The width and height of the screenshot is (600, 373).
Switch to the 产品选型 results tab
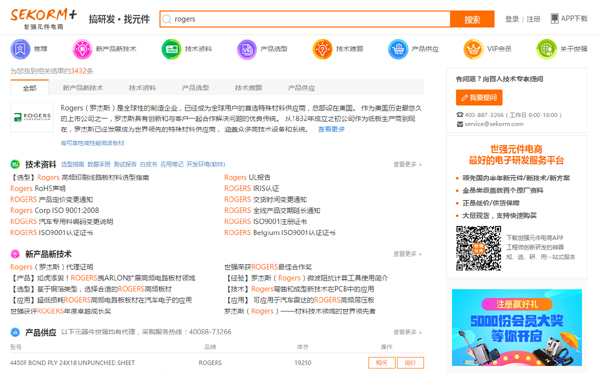(195, 88)
